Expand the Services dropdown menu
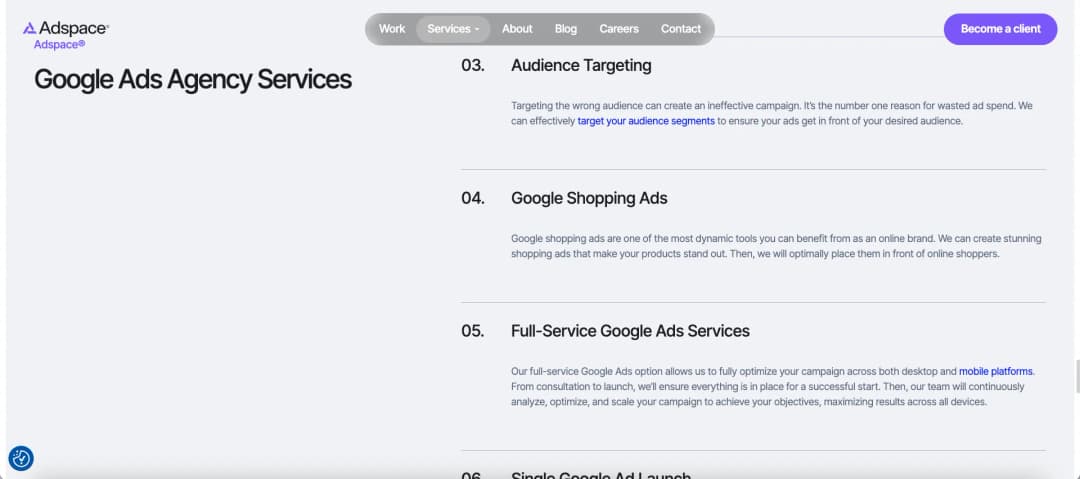This screenshot has width=1080, height=479. tap(453, 29)
